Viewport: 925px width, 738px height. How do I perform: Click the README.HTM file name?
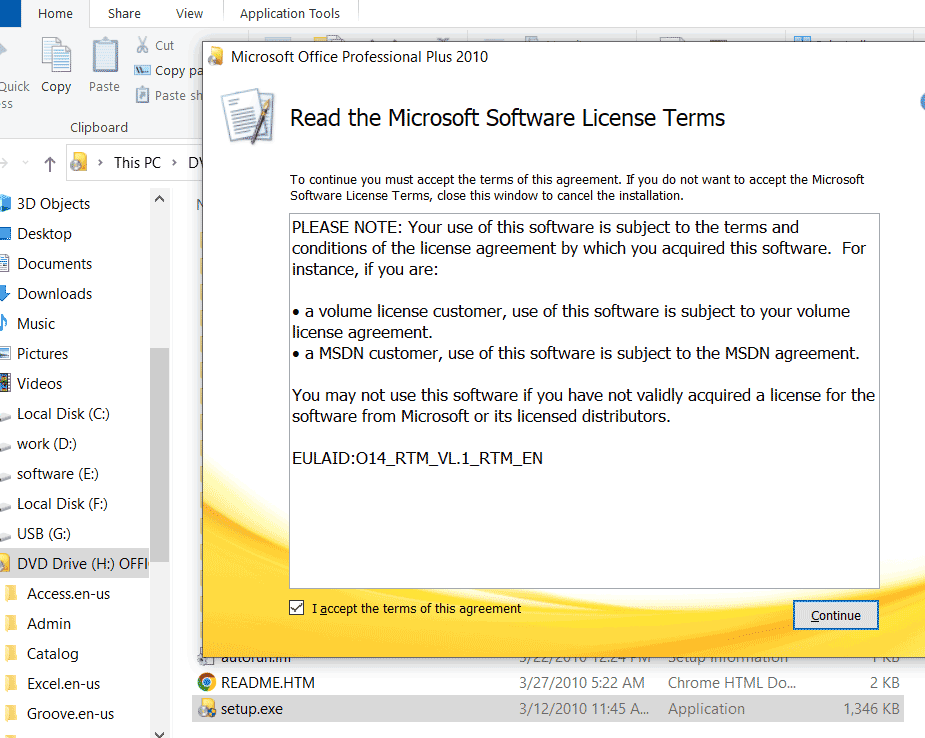pos(268,683)
